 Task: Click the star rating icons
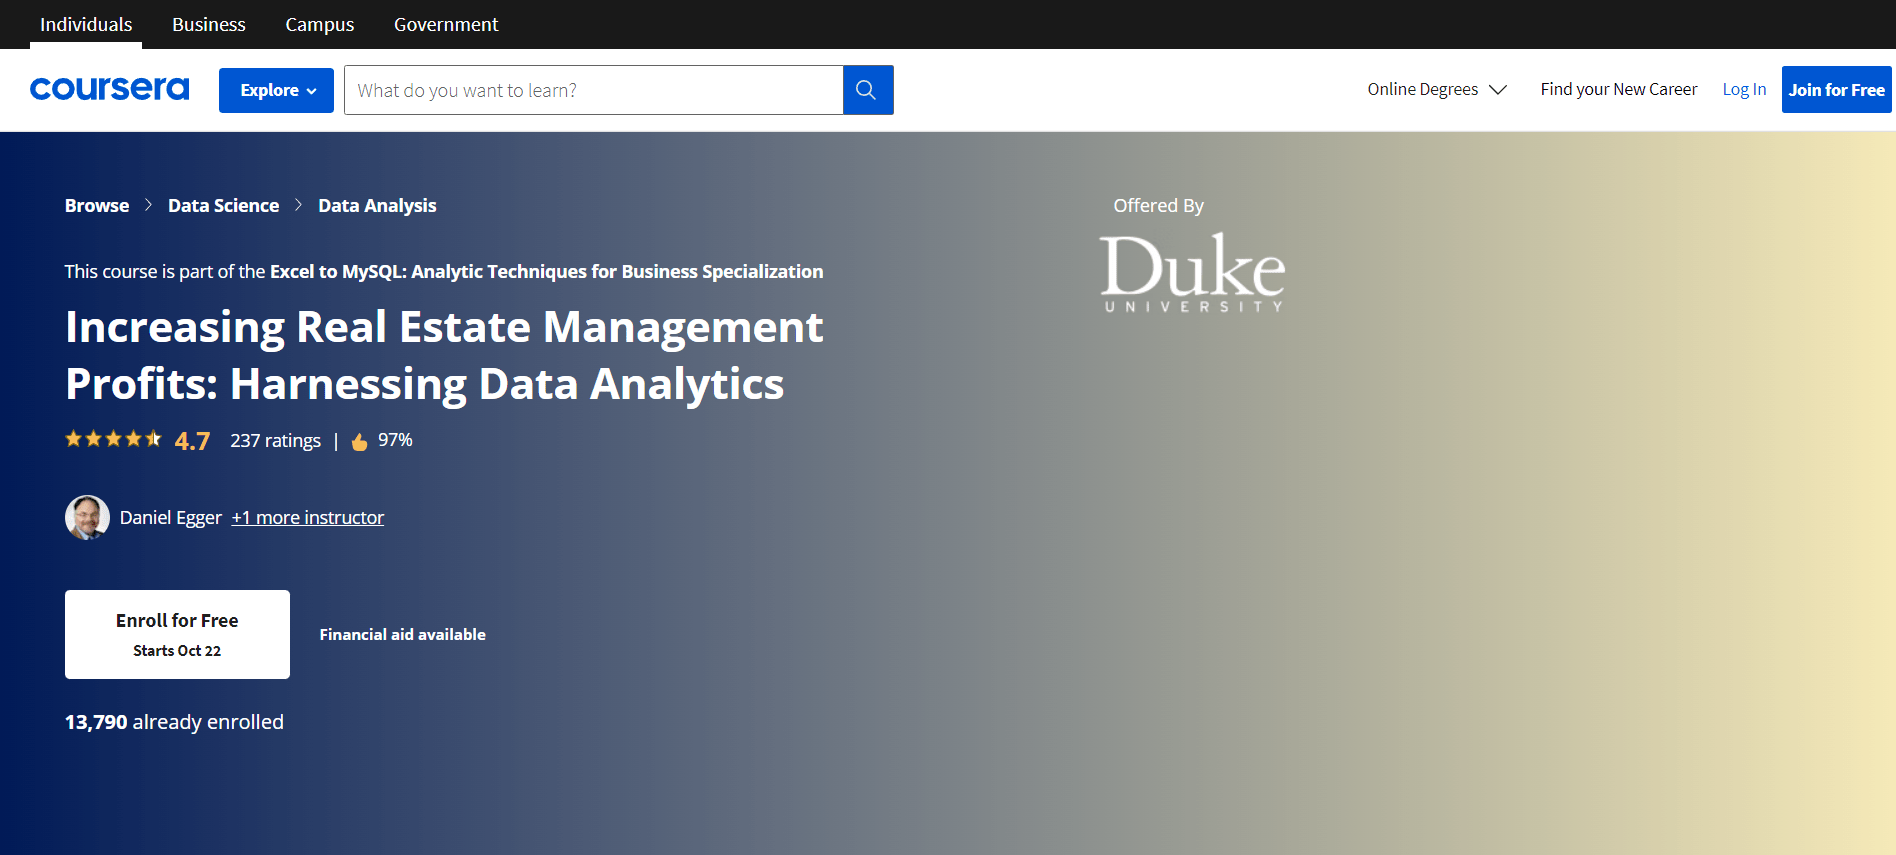point(113,439)
